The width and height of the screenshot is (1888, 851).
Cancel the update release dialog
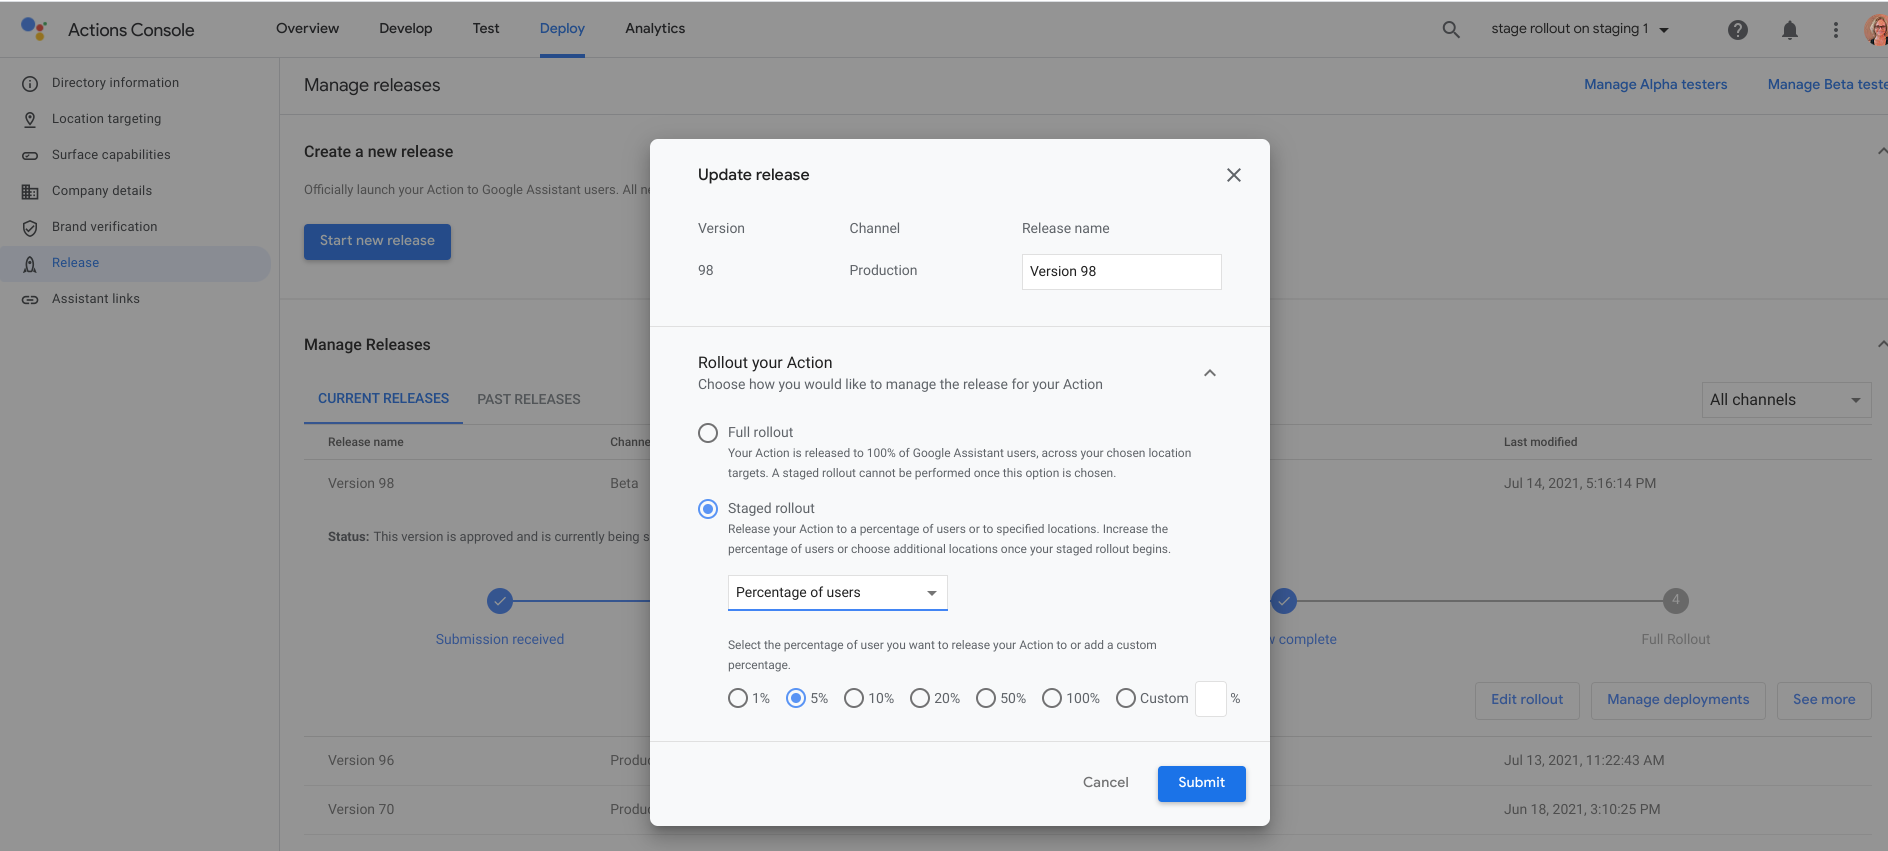[1105, 783]
